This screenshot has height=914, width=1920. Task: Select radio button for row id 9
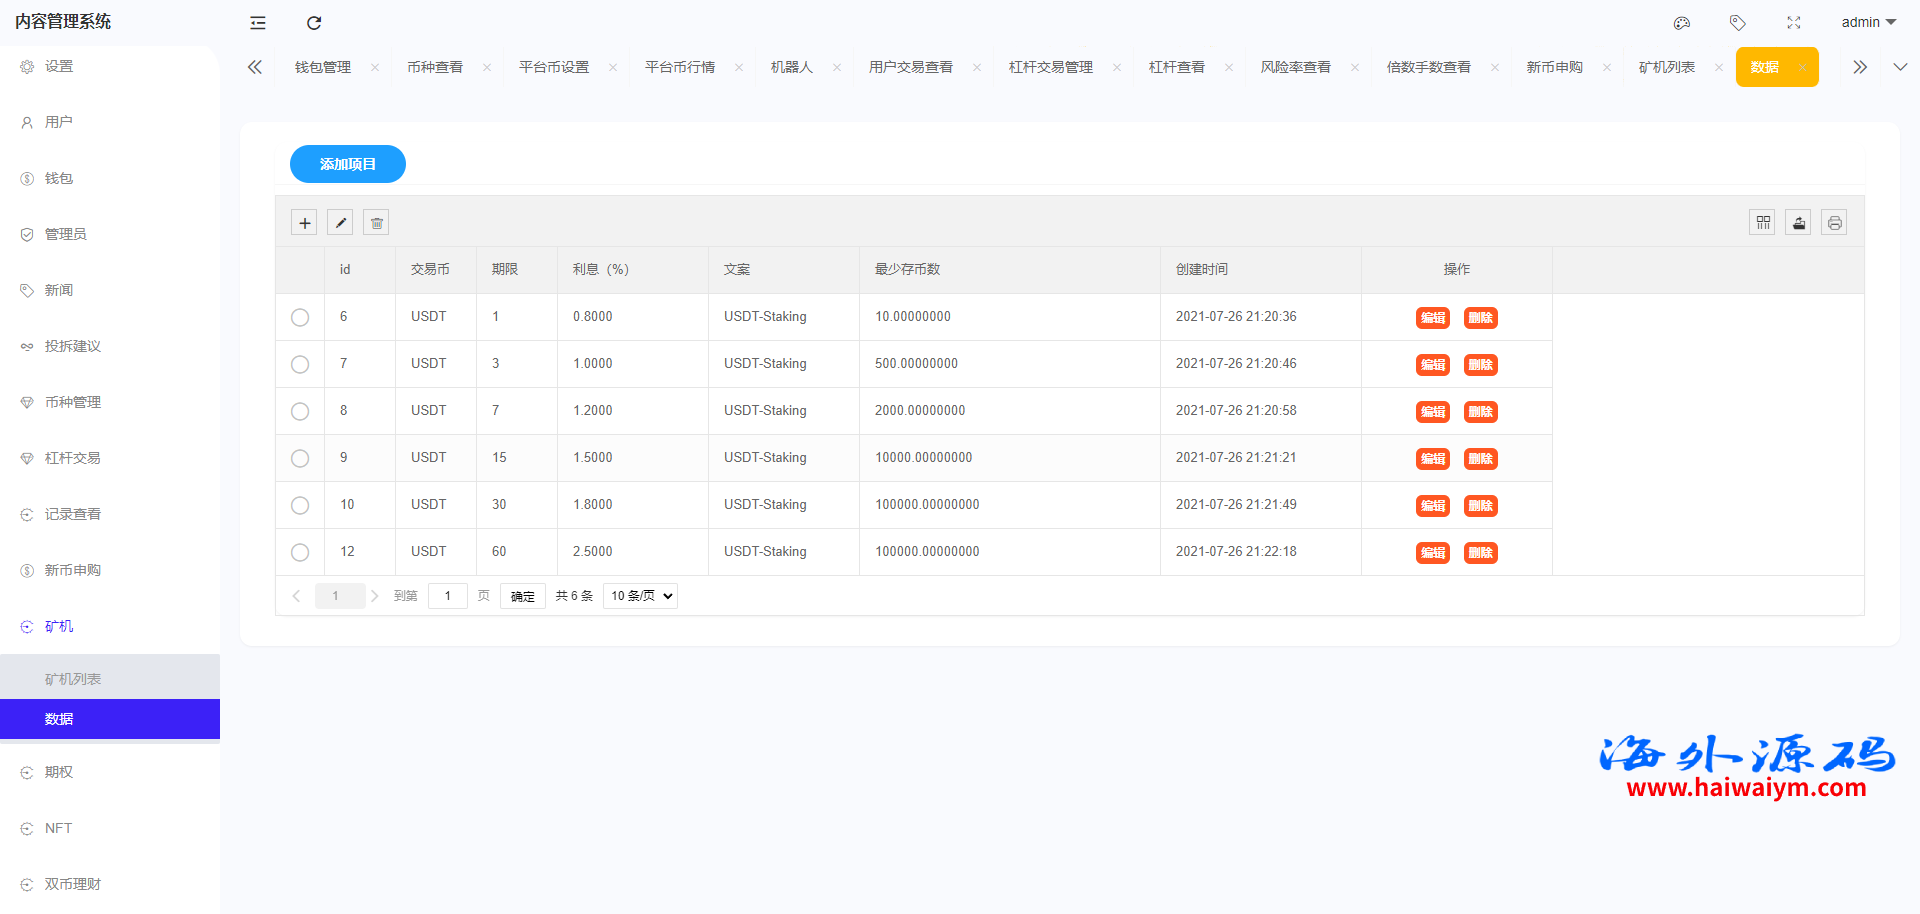300,459
